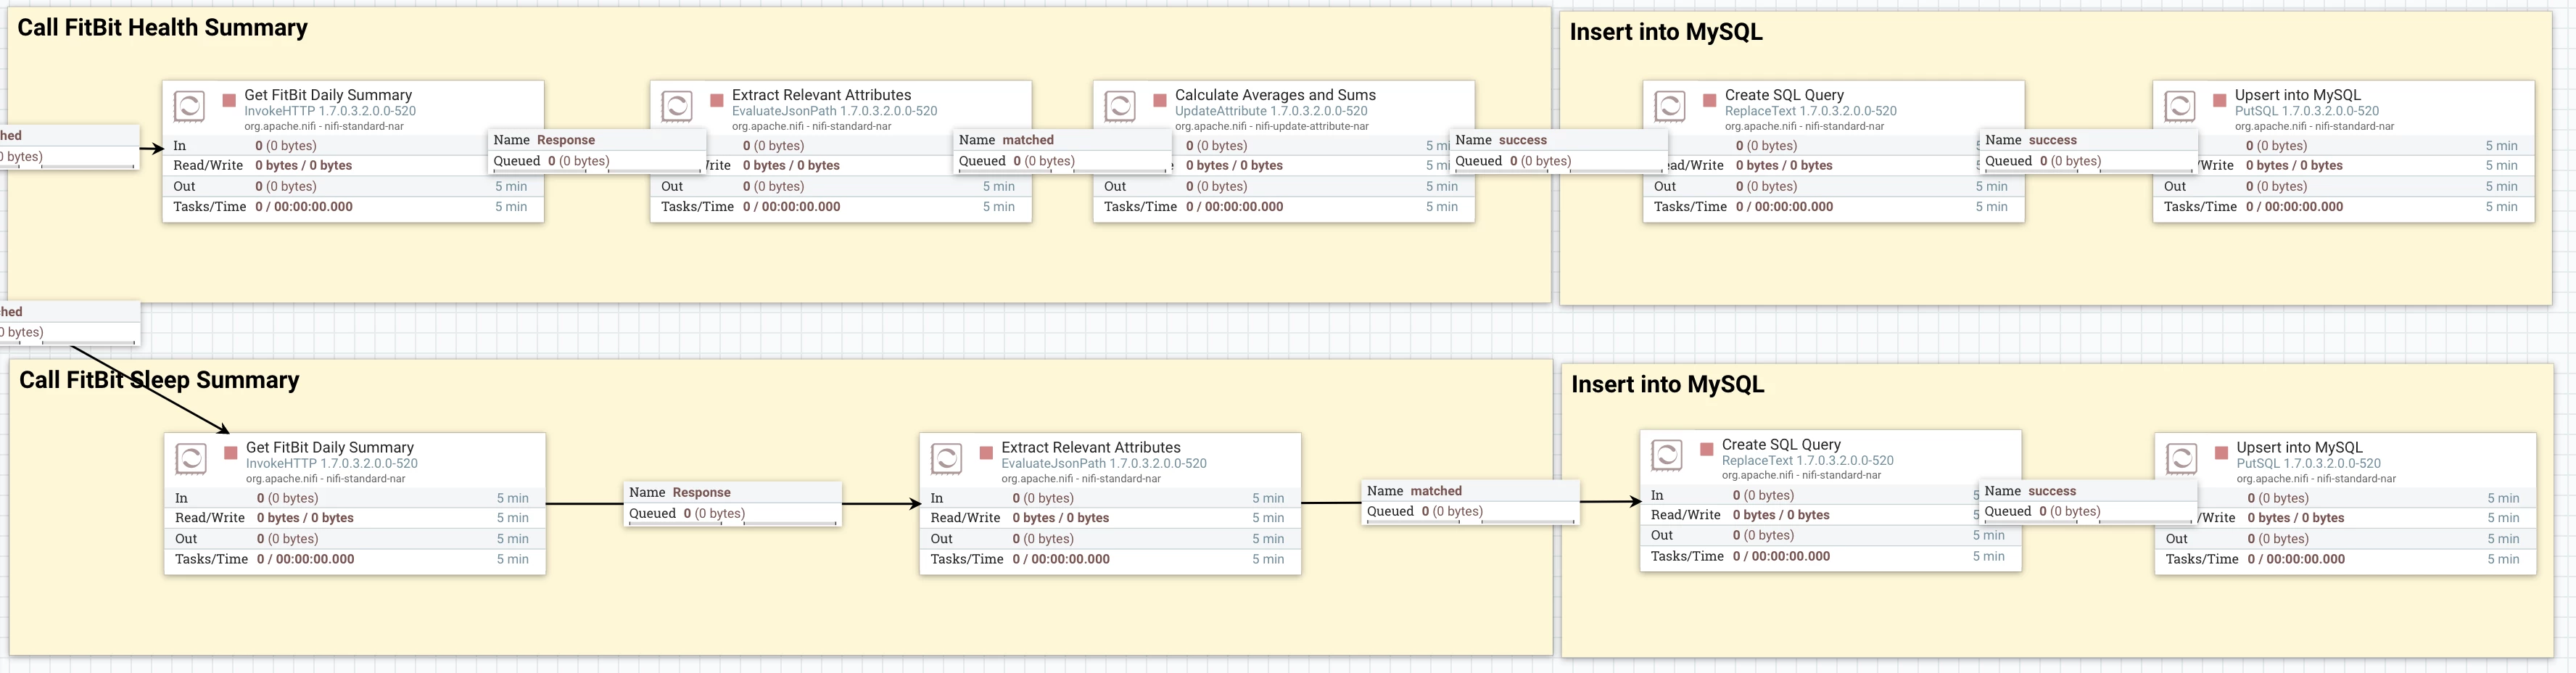Viewport: 2576px width, 673px height.
Task: Select success connection in lower Insert into MySQL group
Action: [x=2088, y=501]
